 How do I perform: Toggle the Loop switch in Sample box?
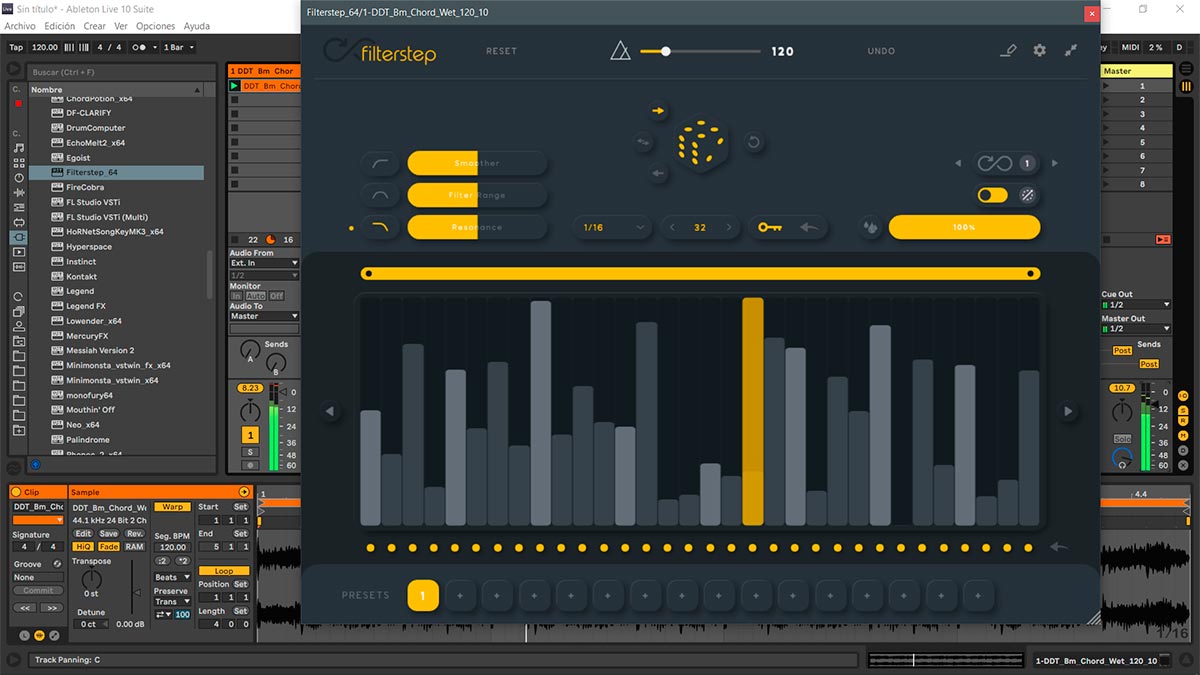[224, 571]
